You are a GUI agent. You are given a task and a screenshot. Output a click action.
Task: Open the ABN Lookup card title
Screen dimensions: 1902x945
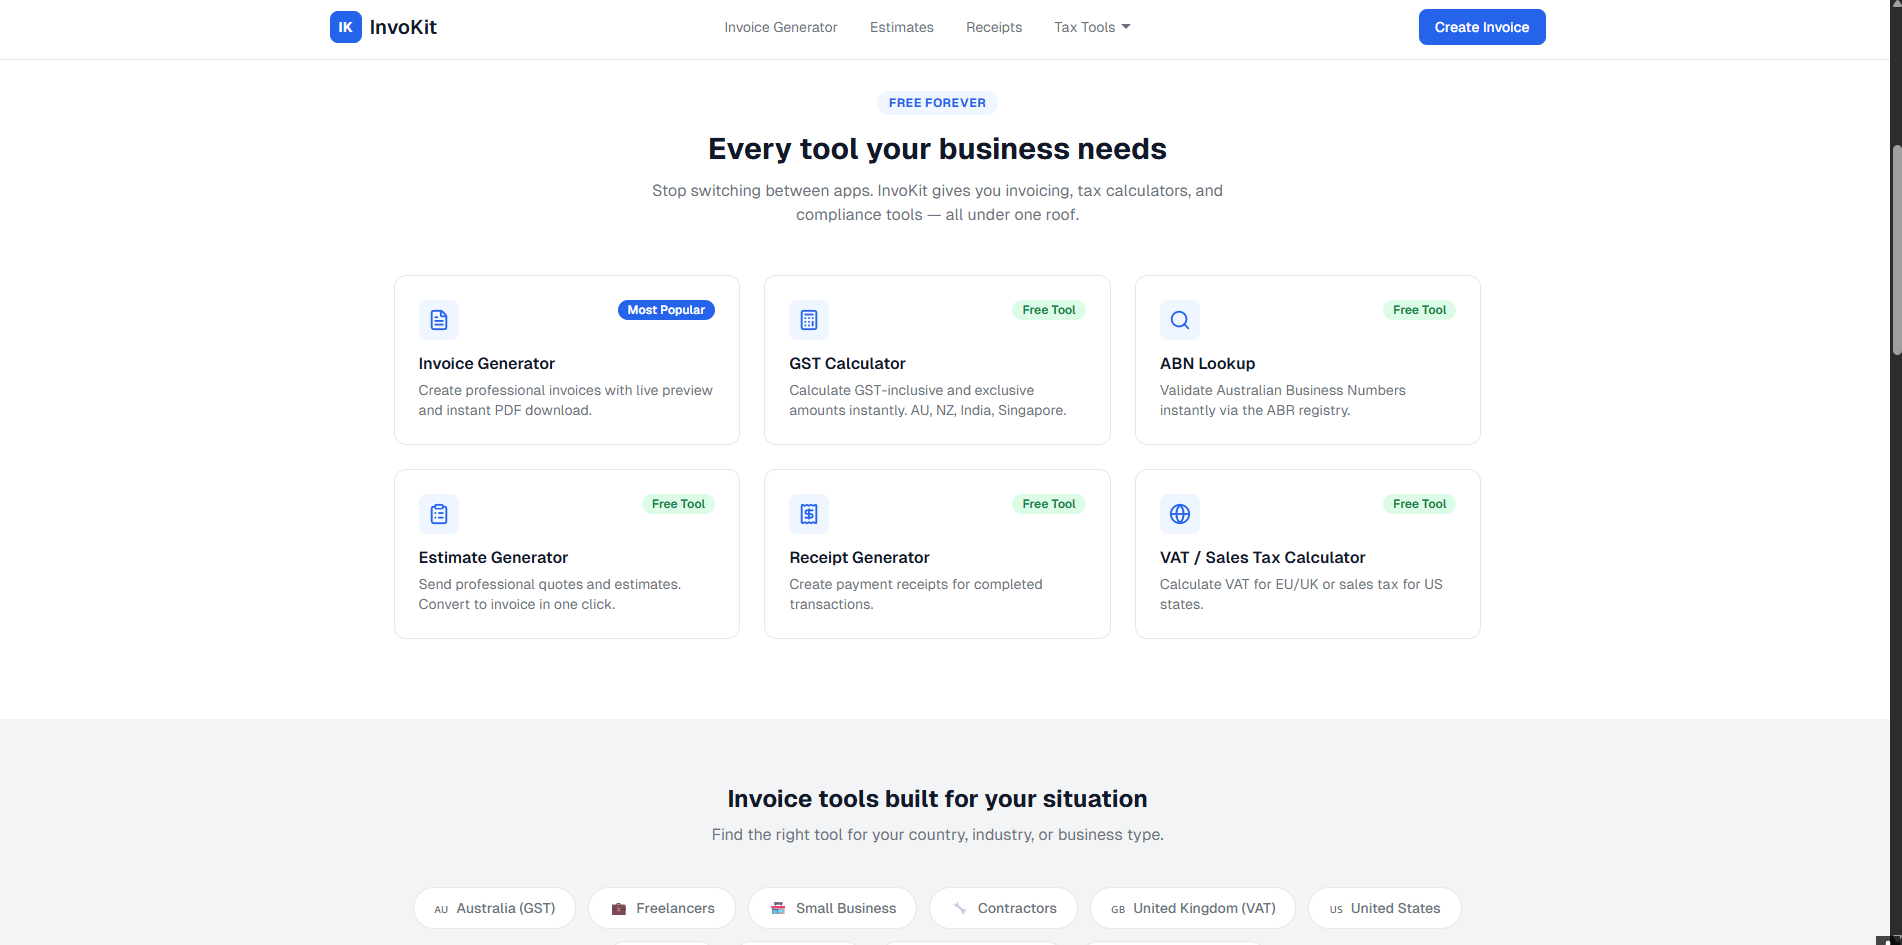(1207, 364)
